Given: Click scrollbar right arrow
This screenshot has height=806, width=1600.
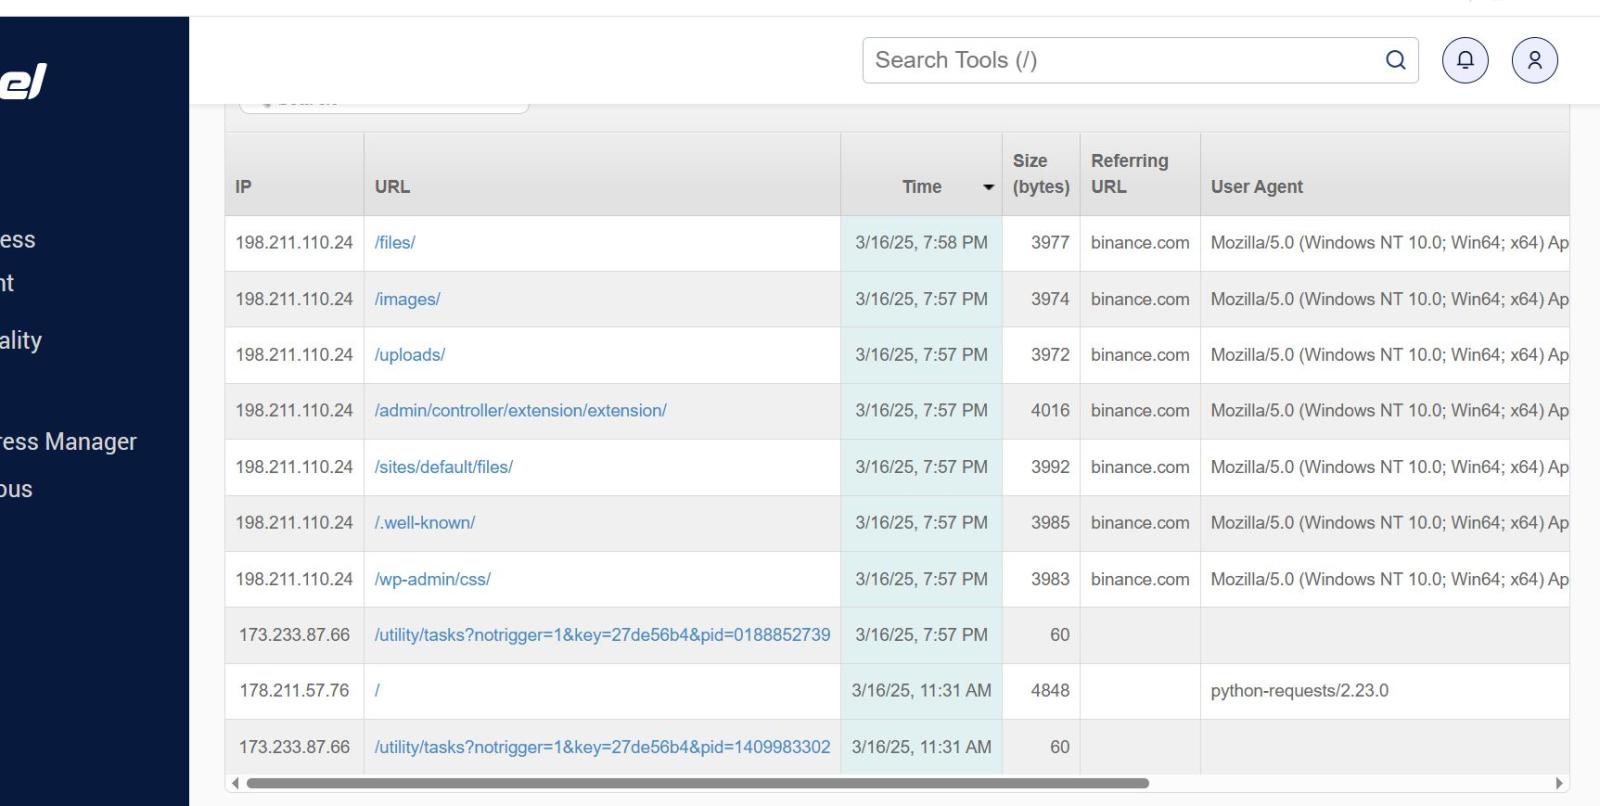Looking at the screenshot, I should [1558, 783].
